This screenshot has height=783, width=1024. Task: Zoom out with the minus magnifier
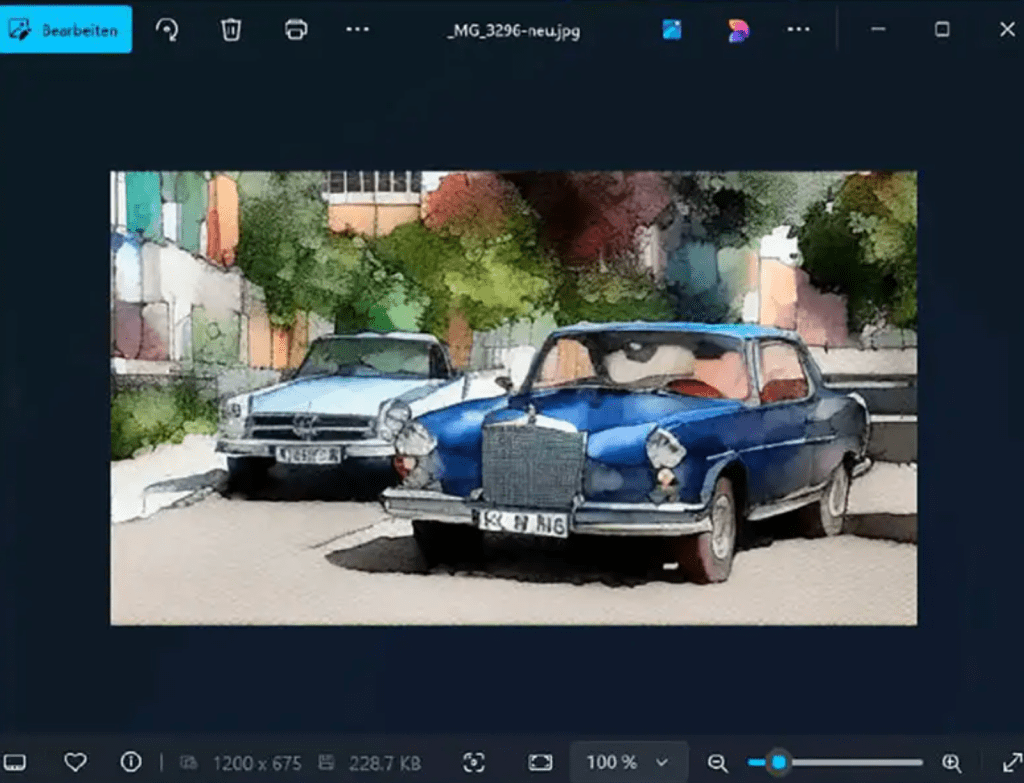[717, 763]
